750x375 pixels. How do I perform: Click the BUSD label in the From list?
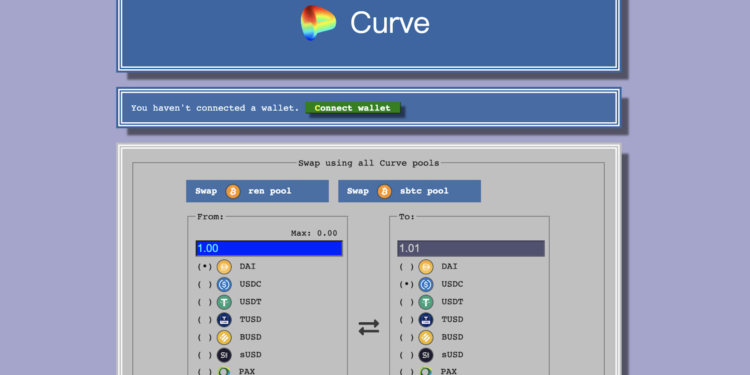click(x=250, y=337)
